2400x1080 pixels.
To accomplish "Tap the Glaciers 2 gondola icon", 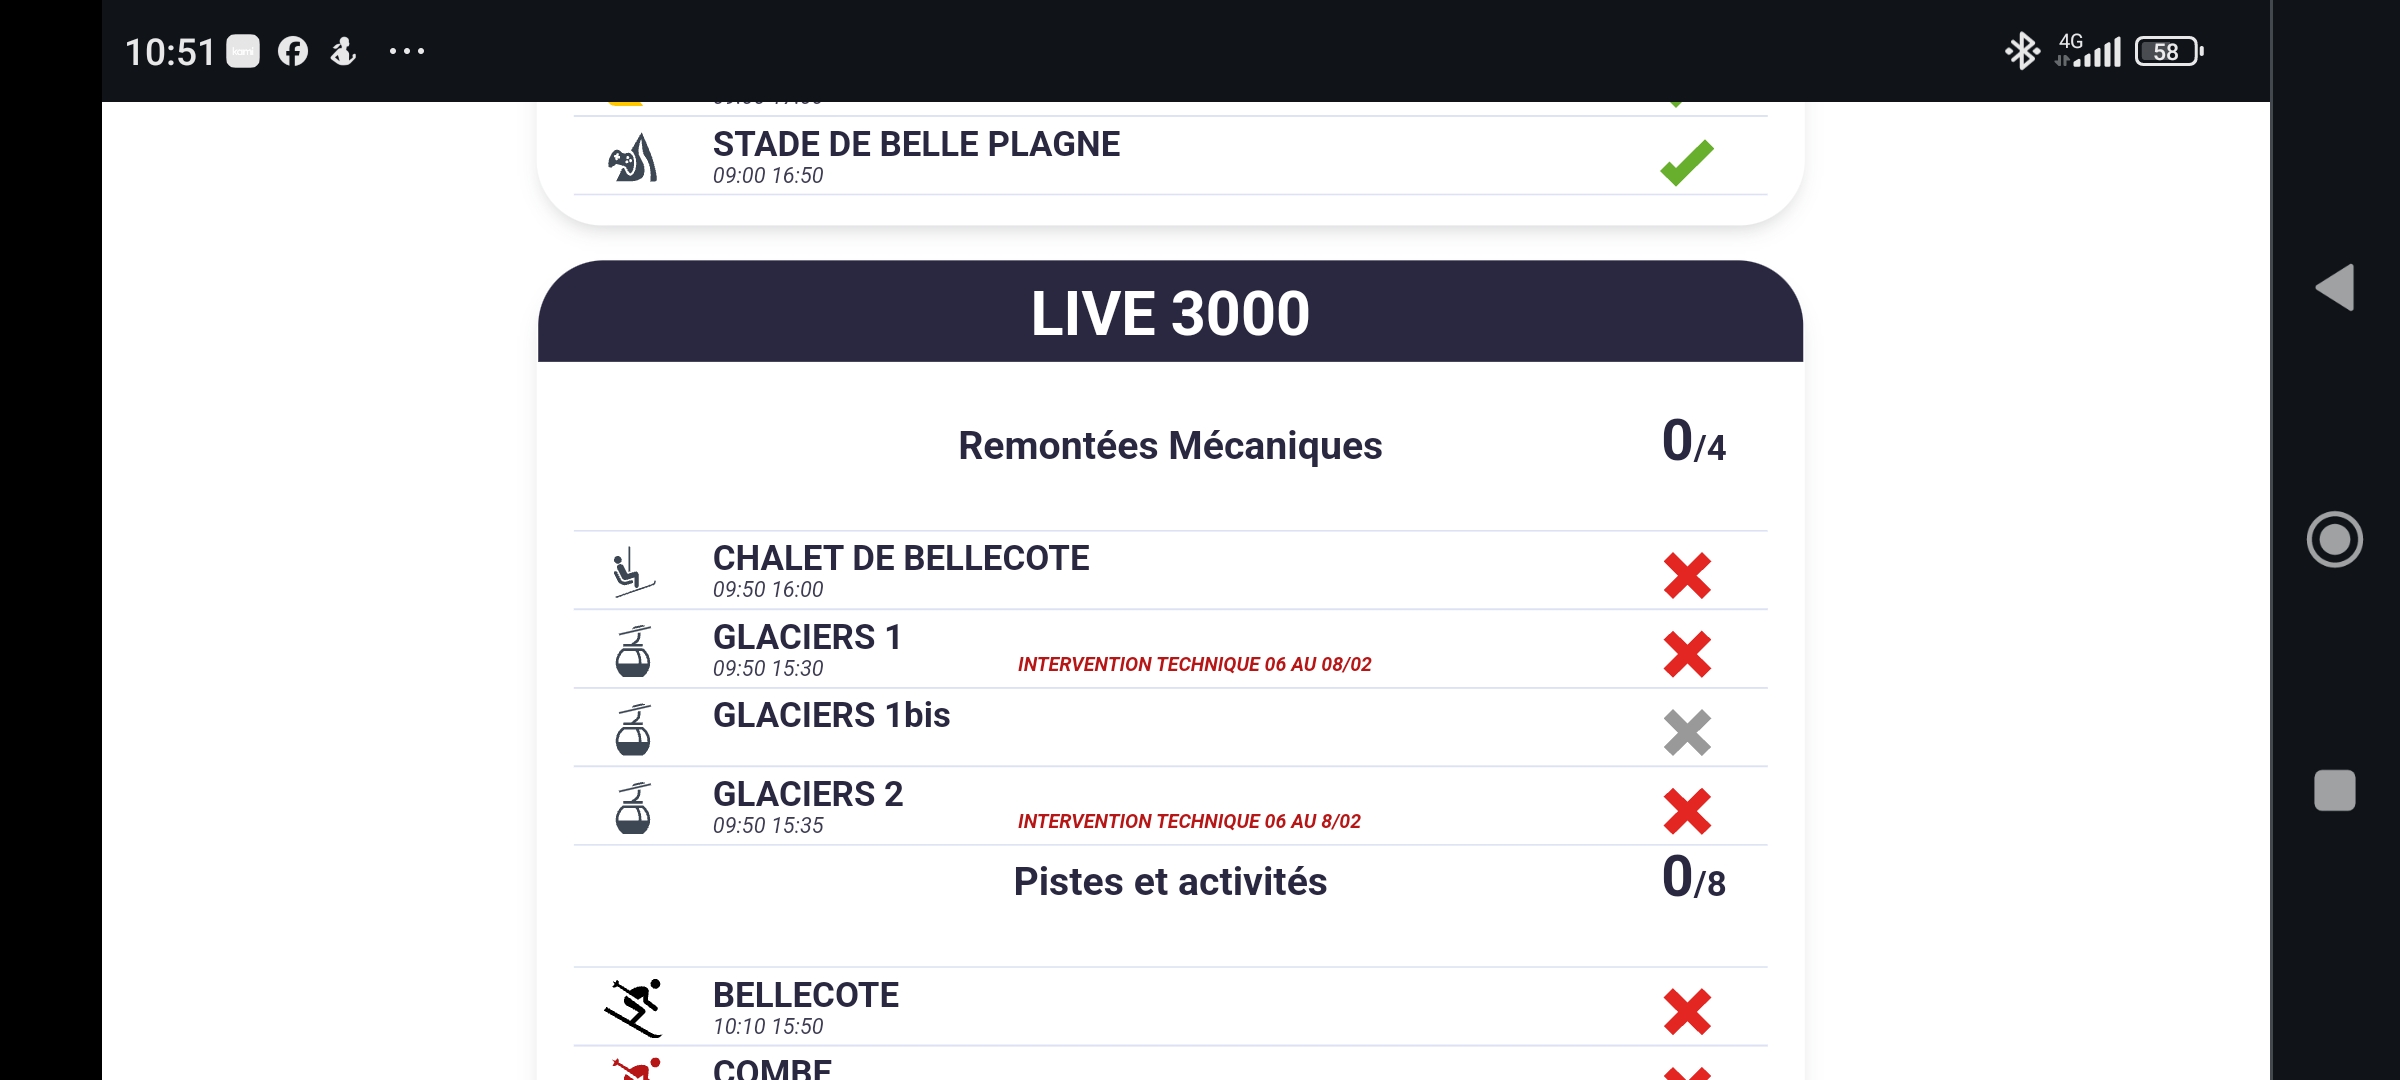I will (633, 808).
